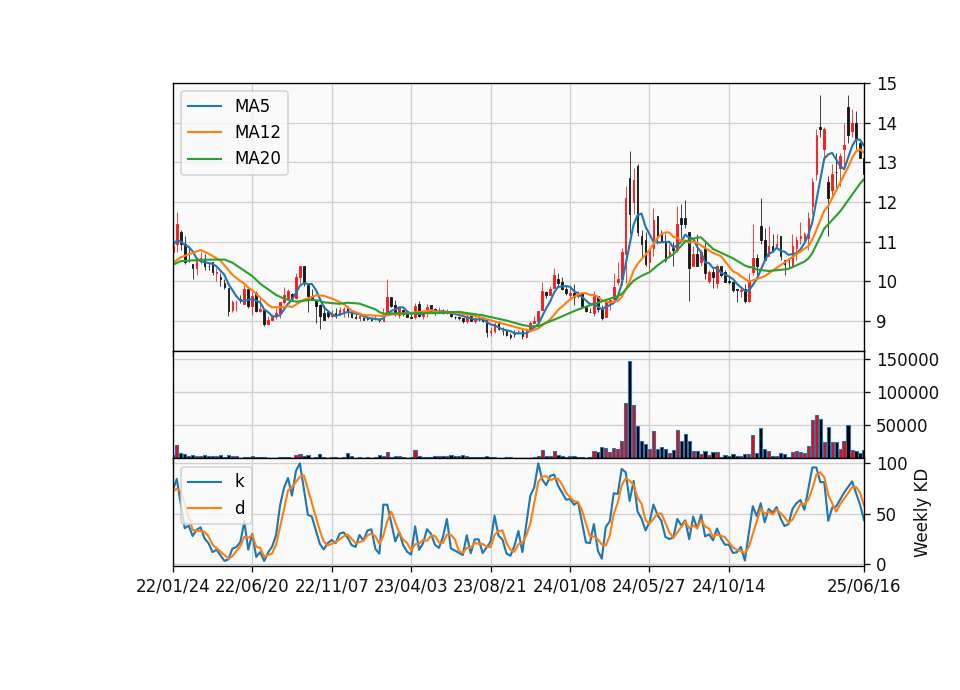
Task: Click the 22/11/07 date tick label
Action: click(x=332, y=587)
